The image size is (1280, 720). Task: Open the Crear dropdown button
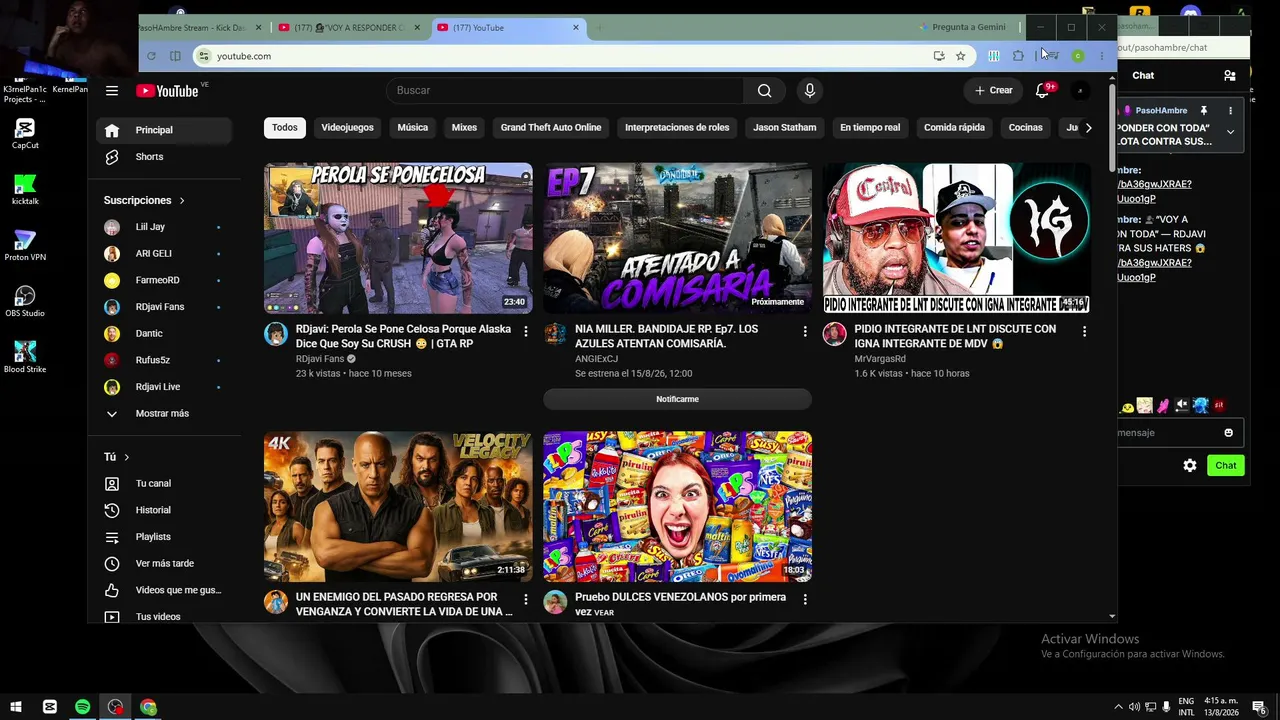coord(994,91)
